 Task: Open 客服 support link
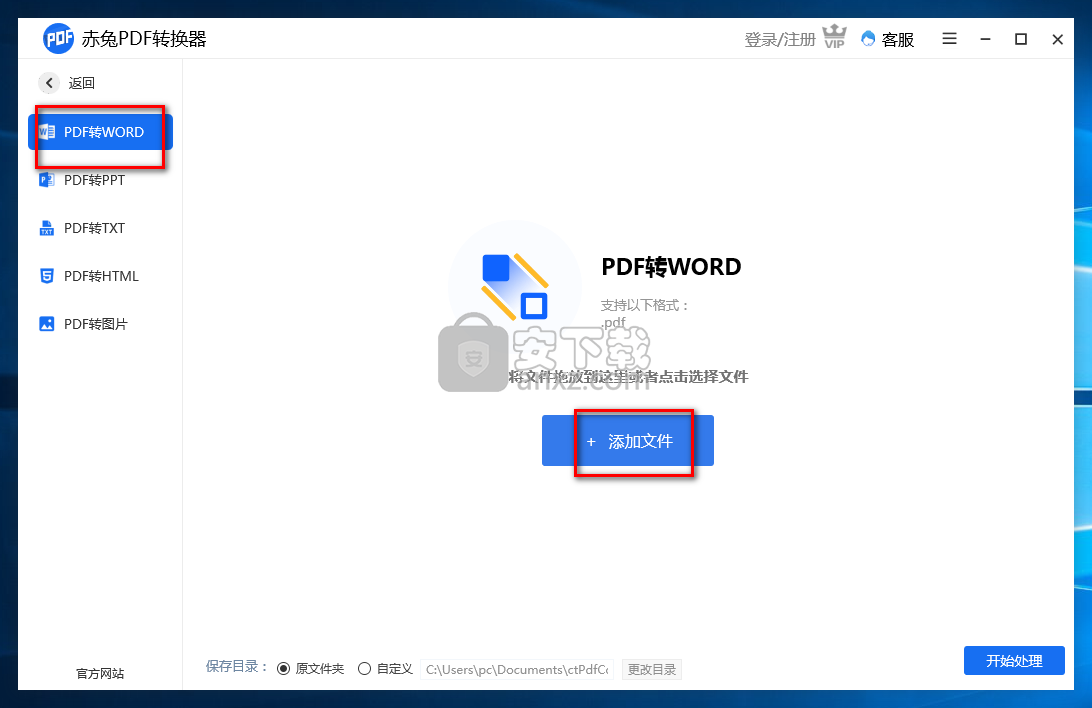(898, 40)
